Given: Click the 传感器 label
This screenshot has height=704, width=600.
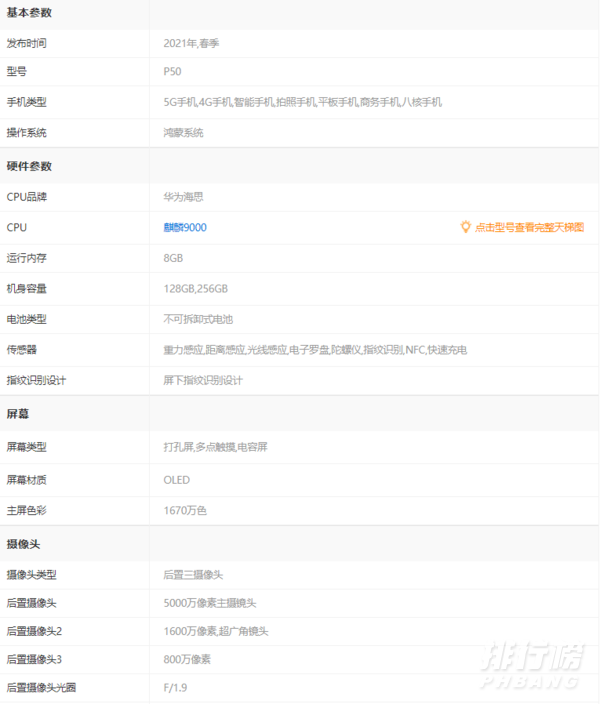Looking at the screenshot, I should tap(22, 350).
